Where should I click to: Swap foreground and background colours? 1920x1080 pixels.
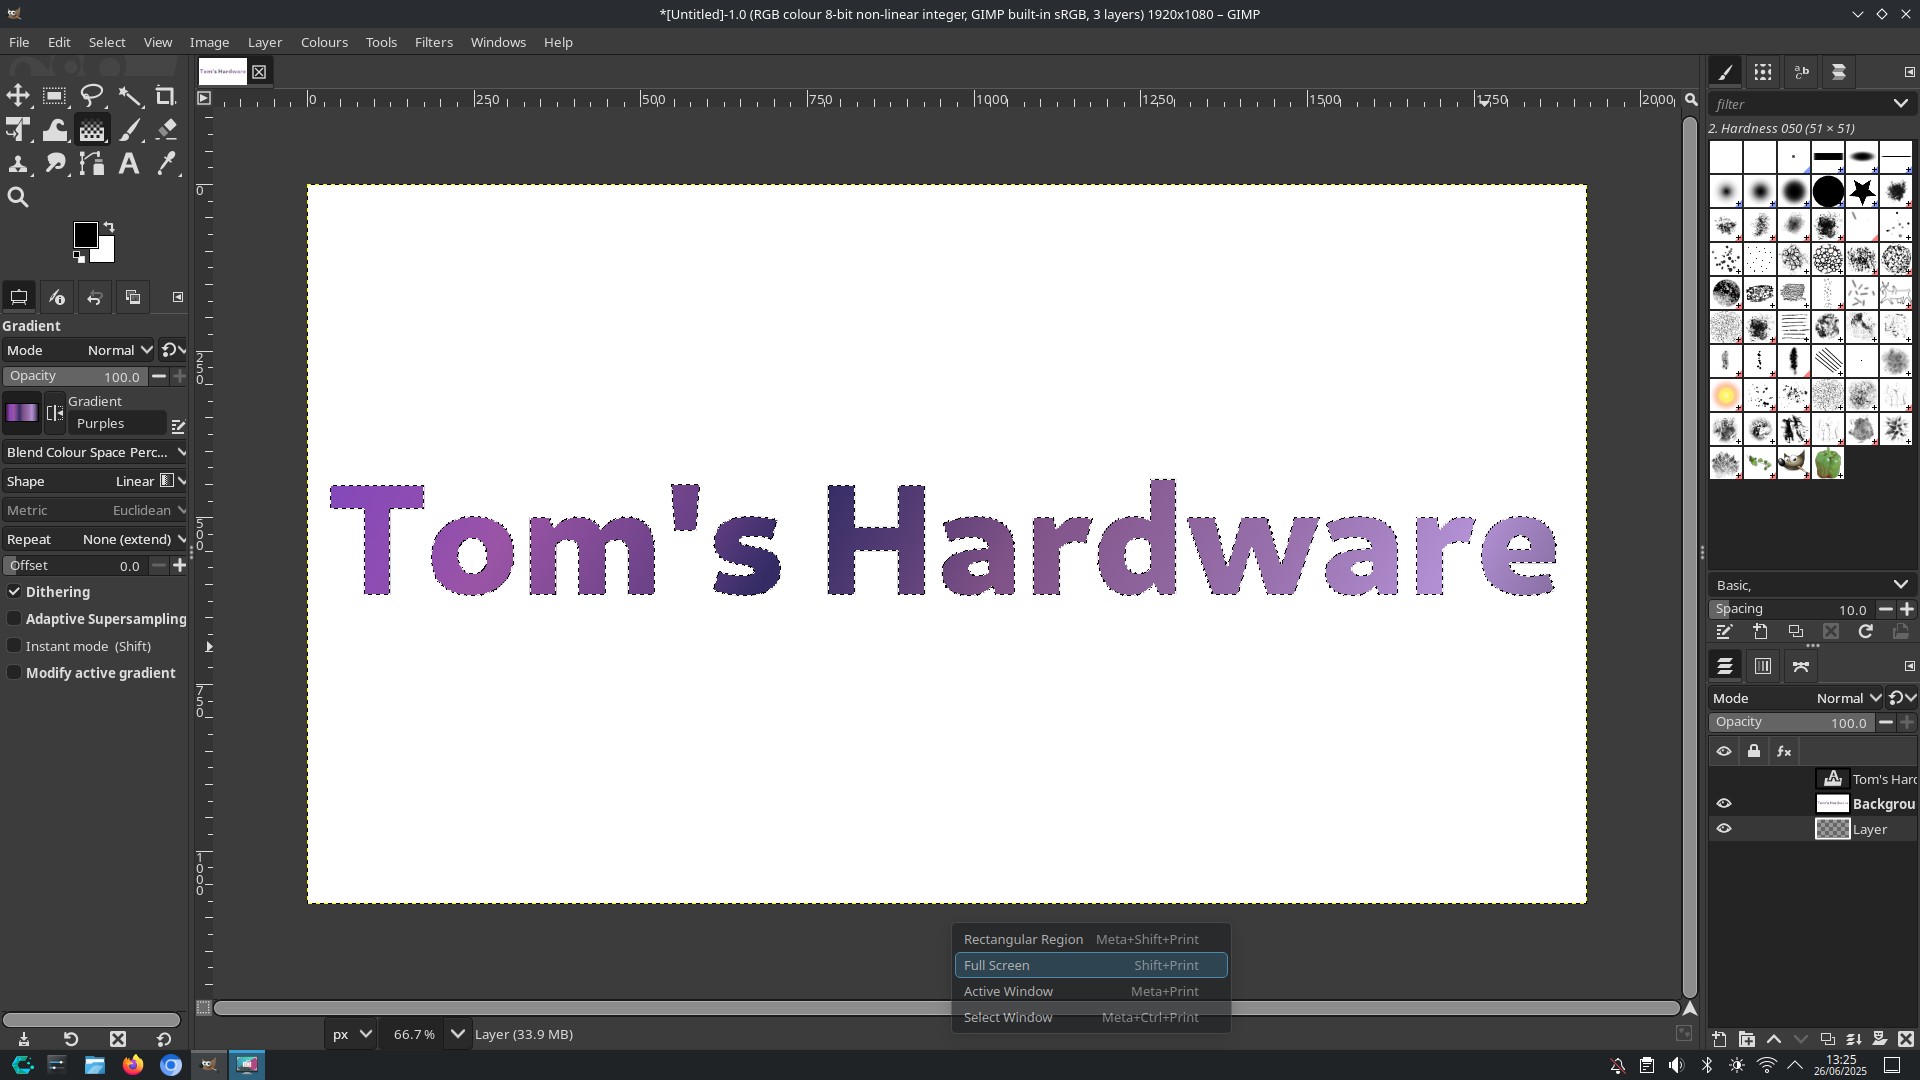click(109, 227)
